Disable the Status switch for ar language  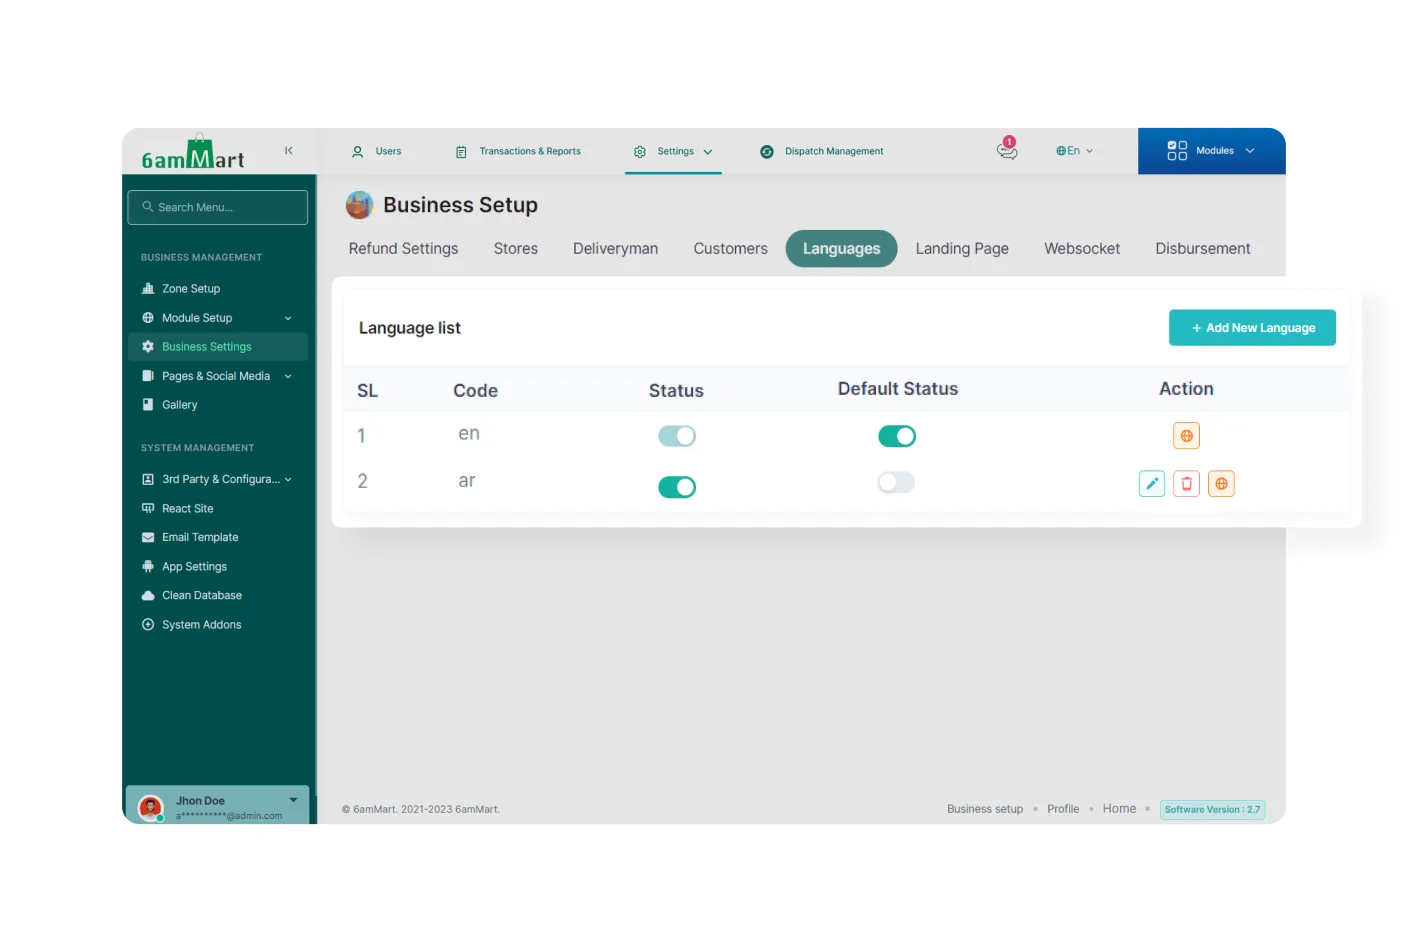coord(677,487)
